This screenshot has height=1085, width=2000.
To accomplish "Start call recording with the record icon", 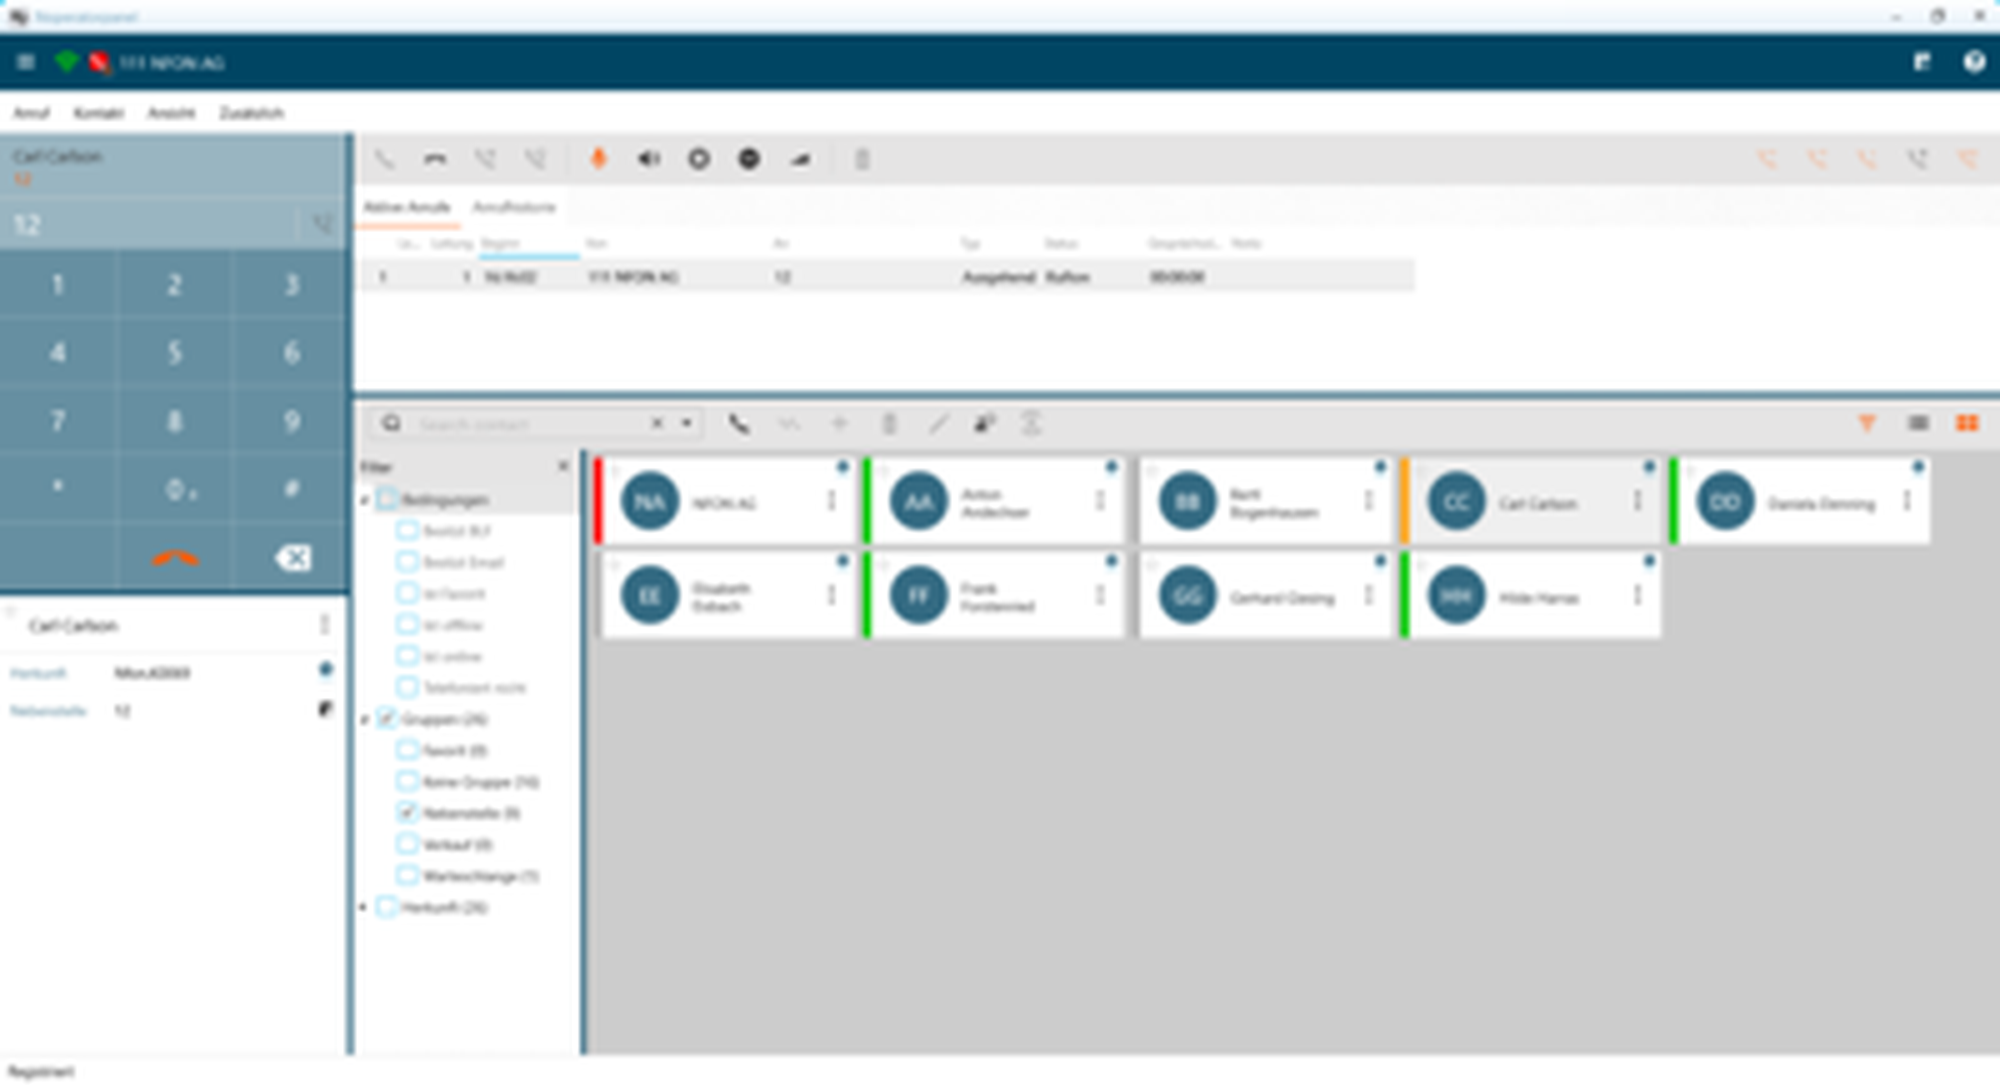I will tap(699, 159).
